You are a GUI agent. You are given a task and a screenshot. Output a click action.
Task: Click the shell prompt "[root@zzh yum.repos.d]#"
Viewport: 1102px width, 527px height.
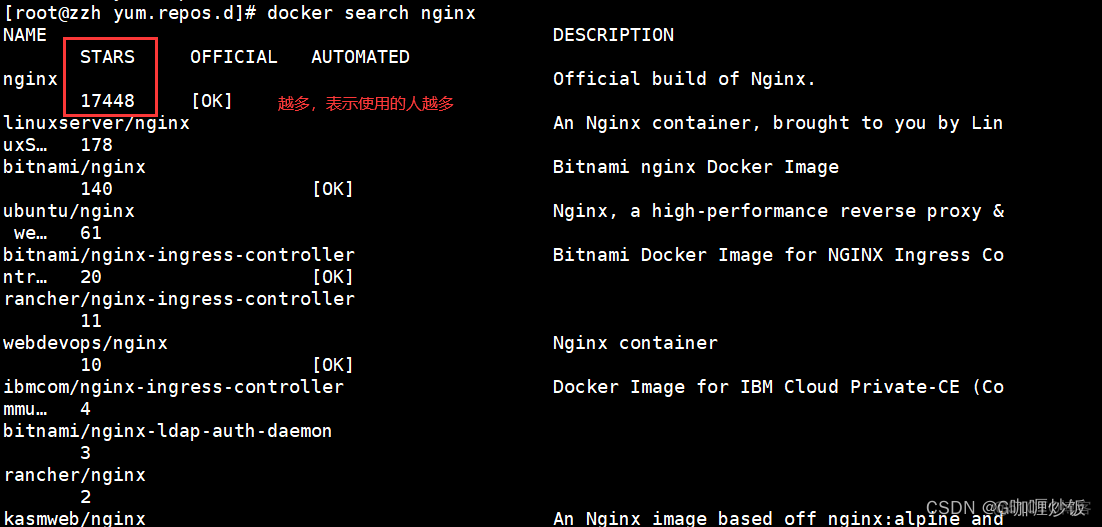130,13
